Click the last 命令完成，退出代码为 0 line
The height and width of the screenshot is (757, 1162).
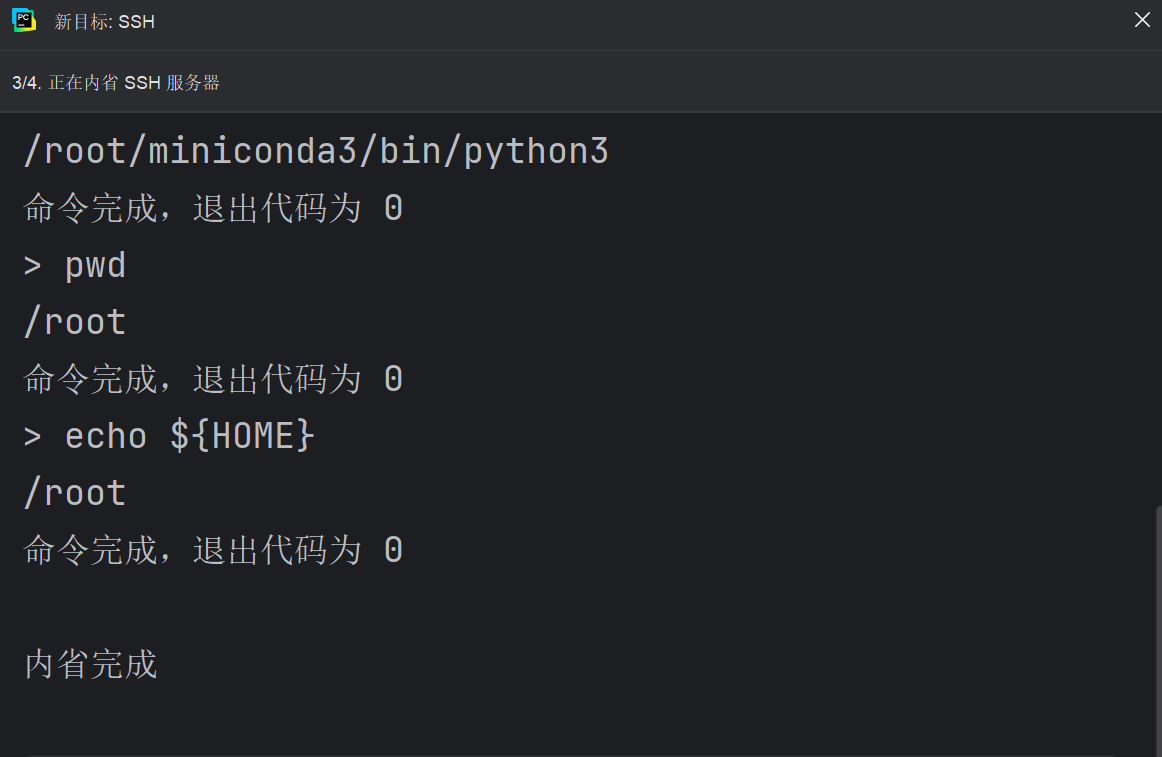click(x=213, y=551)
